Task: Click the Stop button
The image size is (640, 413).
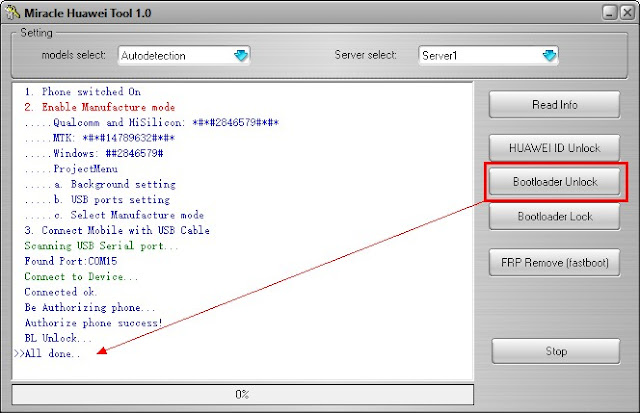Action: tap(556, 351)
